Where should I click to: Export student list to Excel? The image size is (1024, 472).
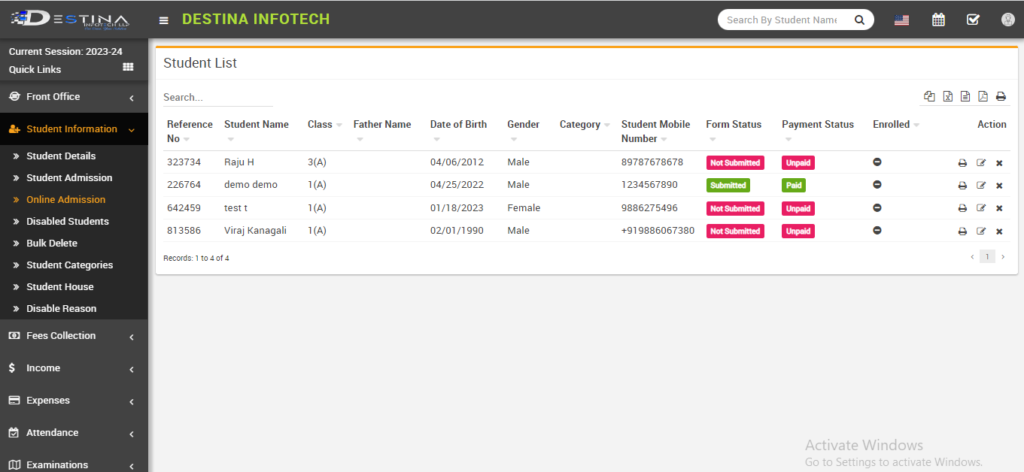point(947,96)
